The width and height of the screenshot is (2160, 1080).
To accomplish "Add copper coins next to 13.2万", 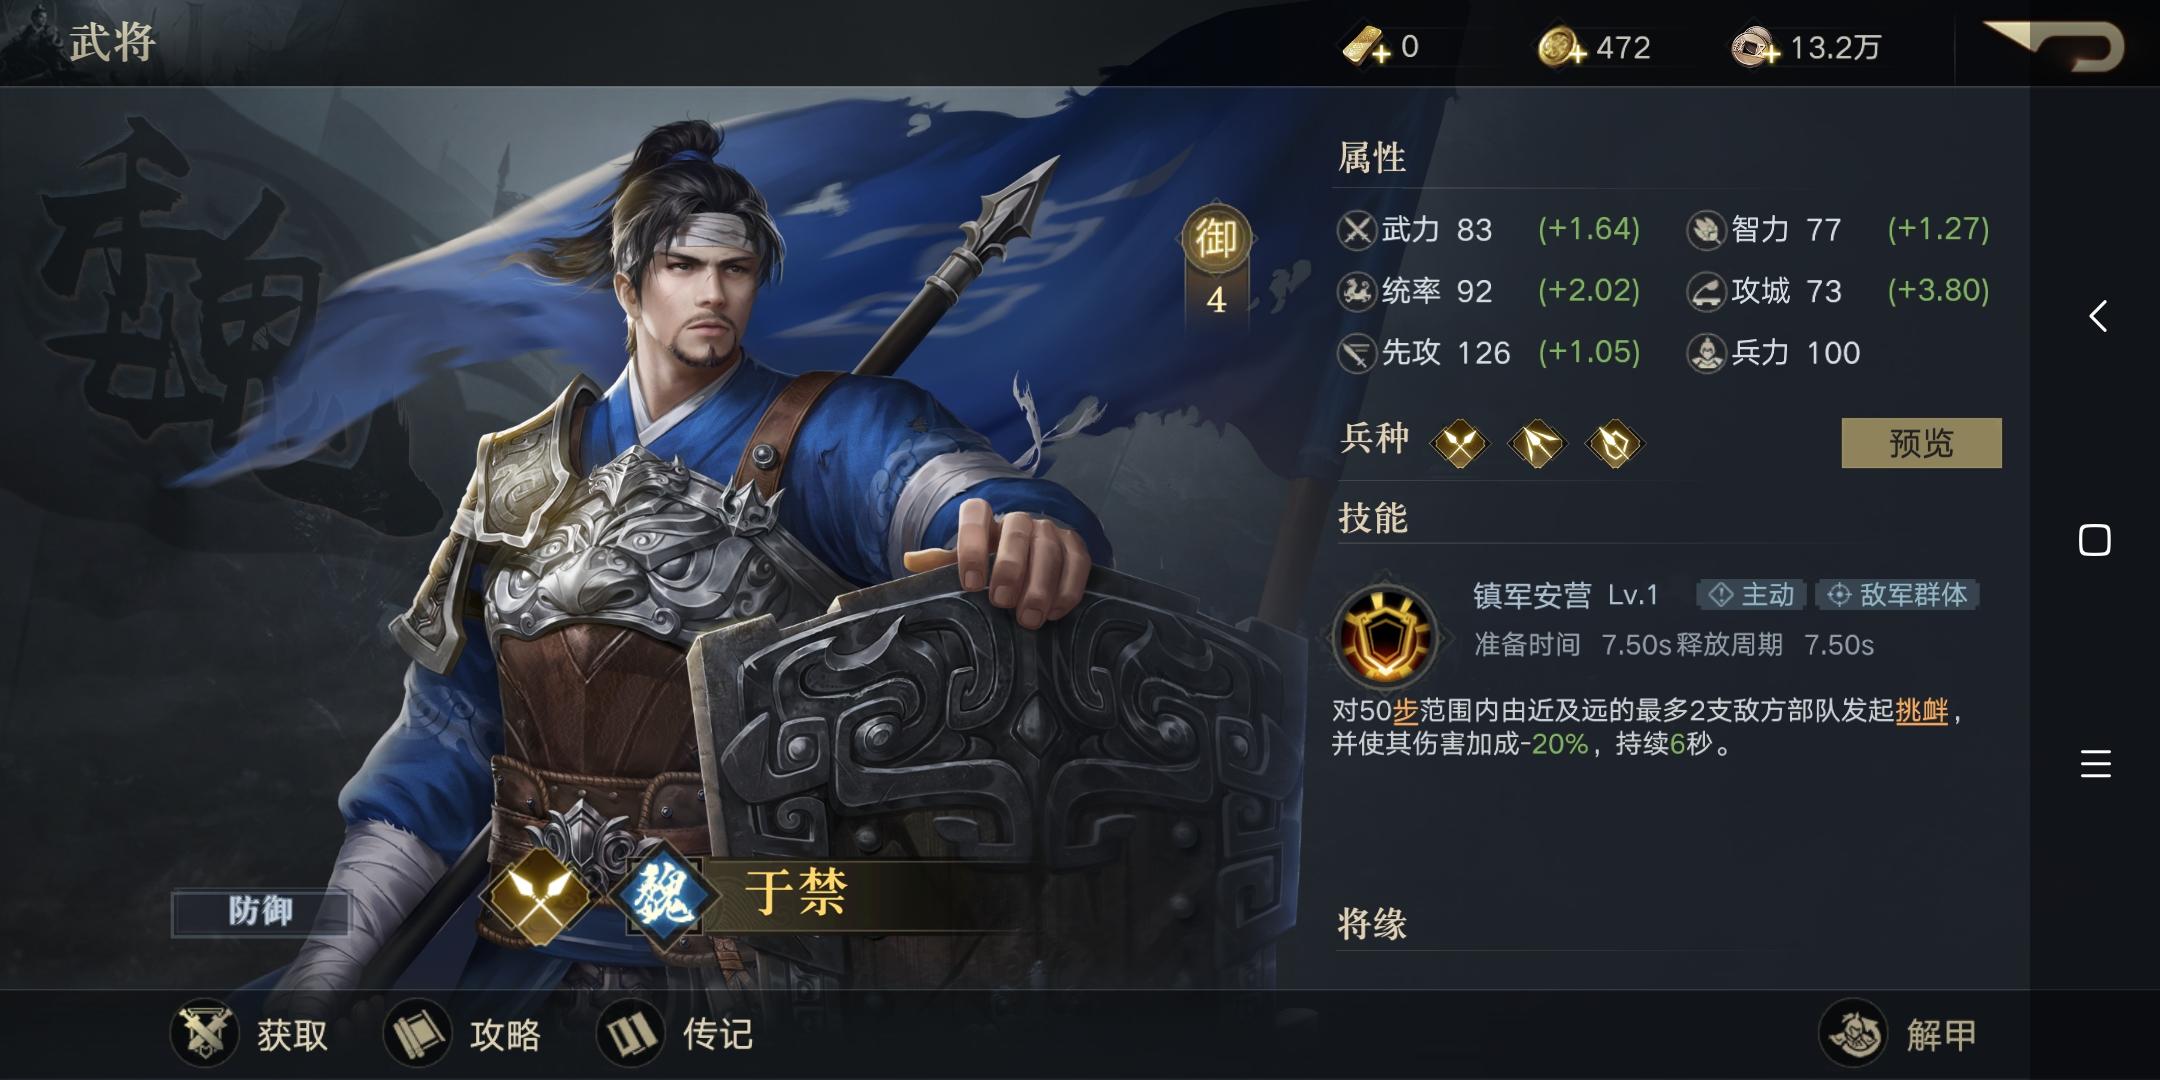I will point(1756,47).
